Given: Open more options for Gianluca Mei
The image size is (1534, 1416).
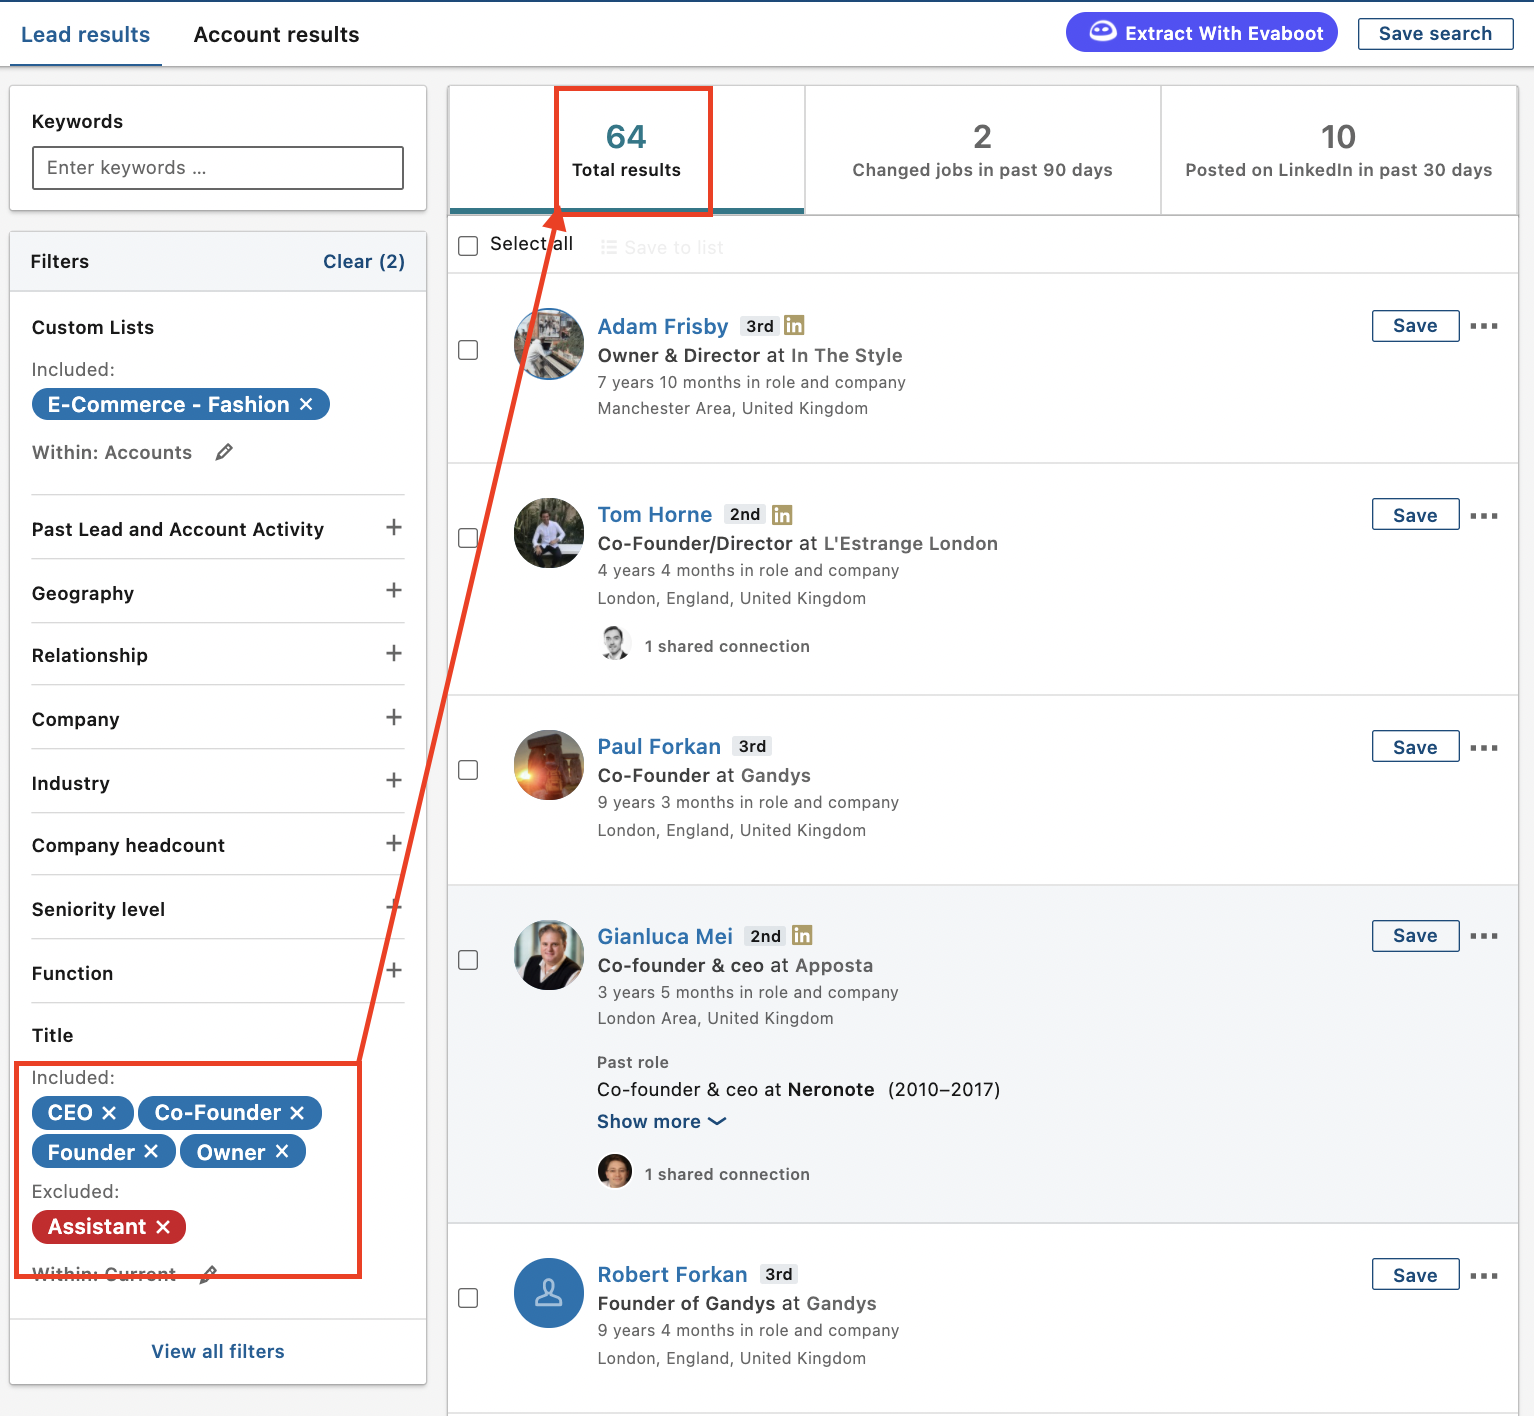Looking at the screenshot, I should [1484, 936].
